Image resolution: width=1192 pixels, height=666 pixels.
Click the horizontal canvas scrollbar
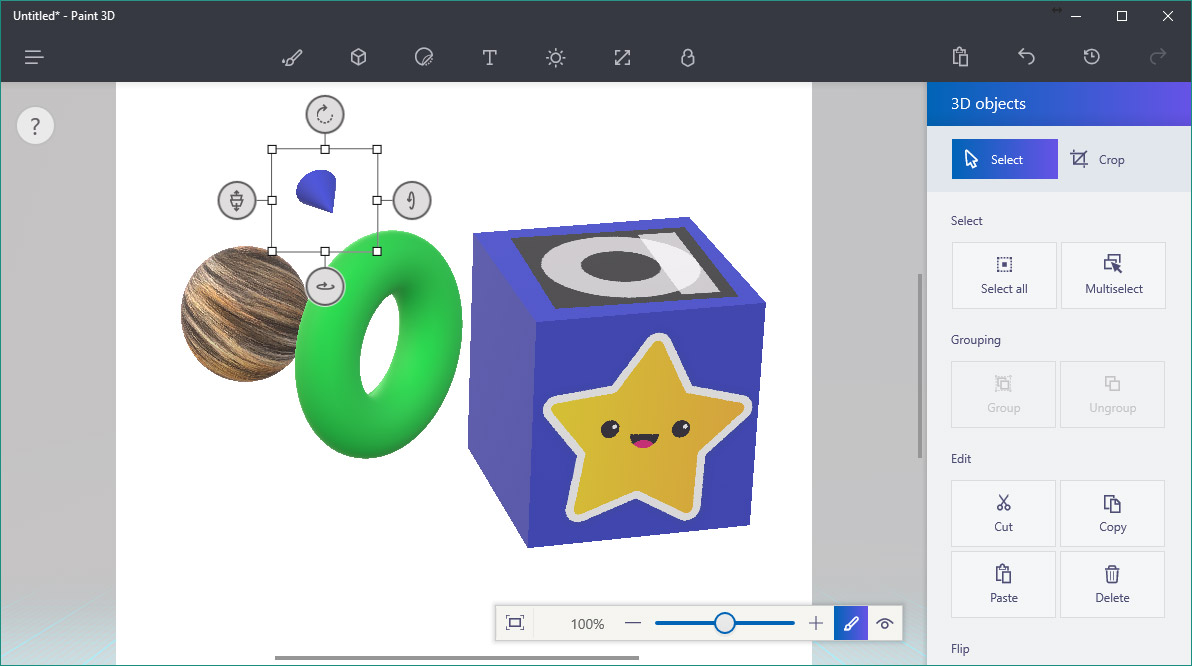pos(456,658)
